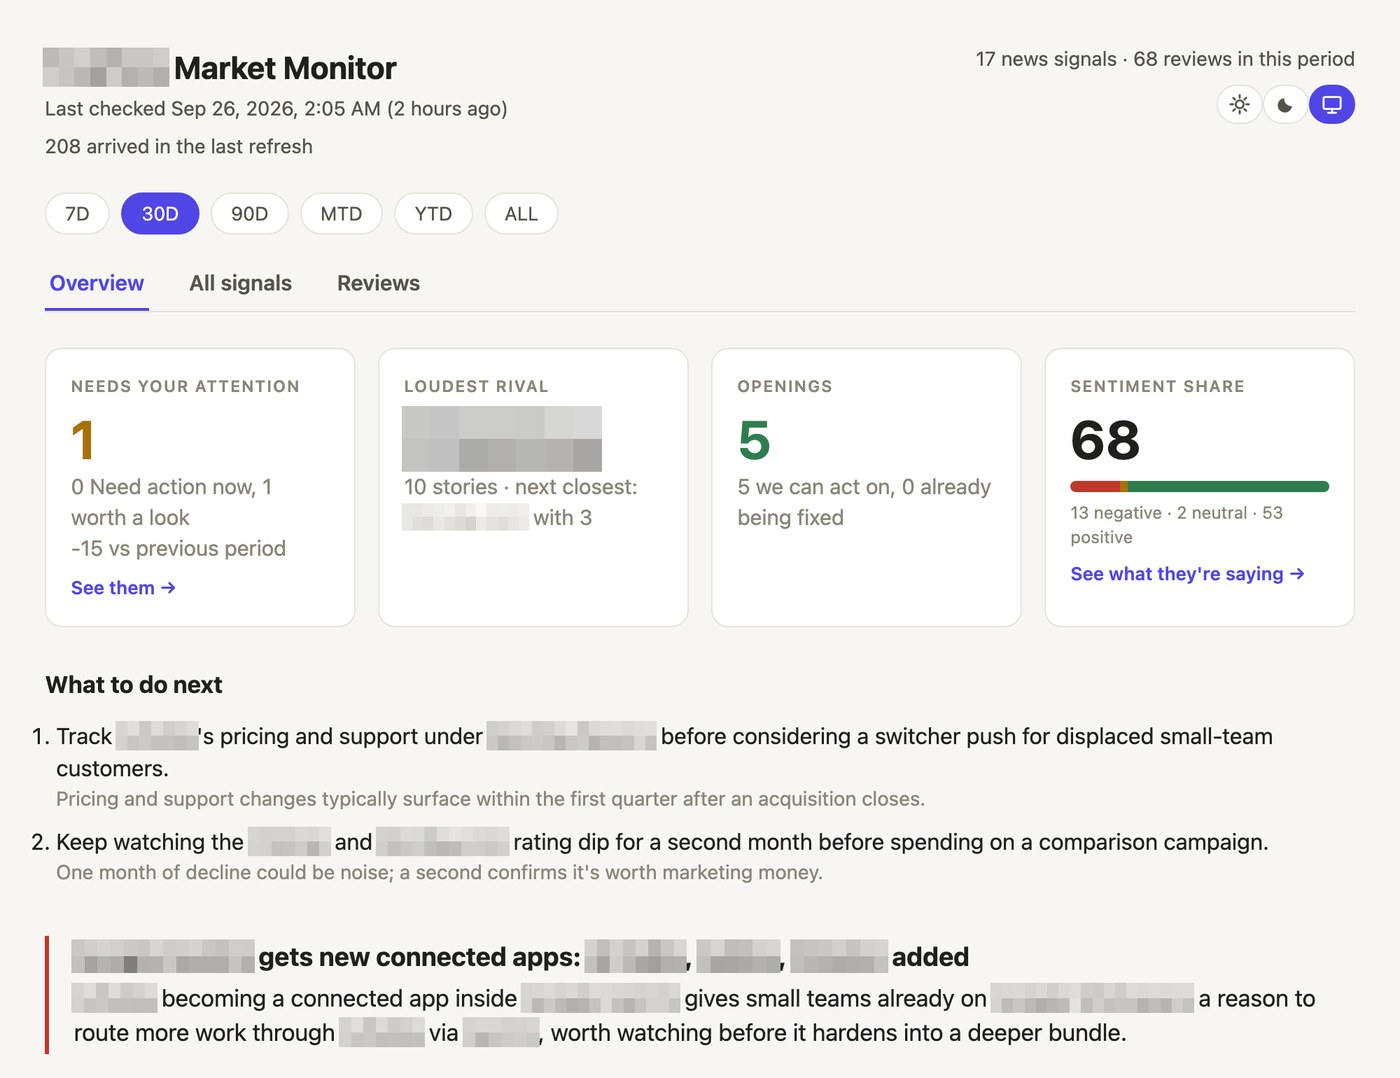
Task: Click '-15 vs previous period' text
Action: click(x=178, y=549)
